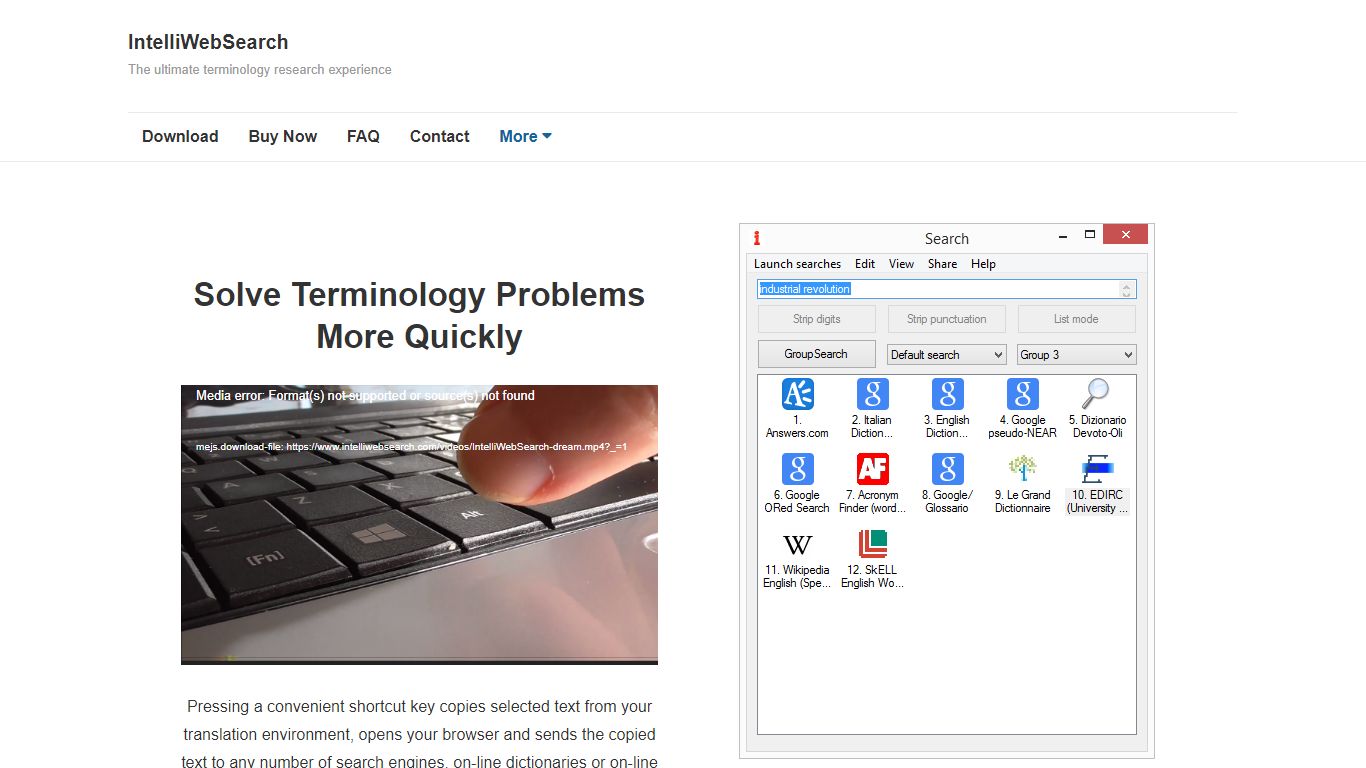Open the Launch searches menu
This screenshot has height=768, width=1366.
click(x=797, y=264)
